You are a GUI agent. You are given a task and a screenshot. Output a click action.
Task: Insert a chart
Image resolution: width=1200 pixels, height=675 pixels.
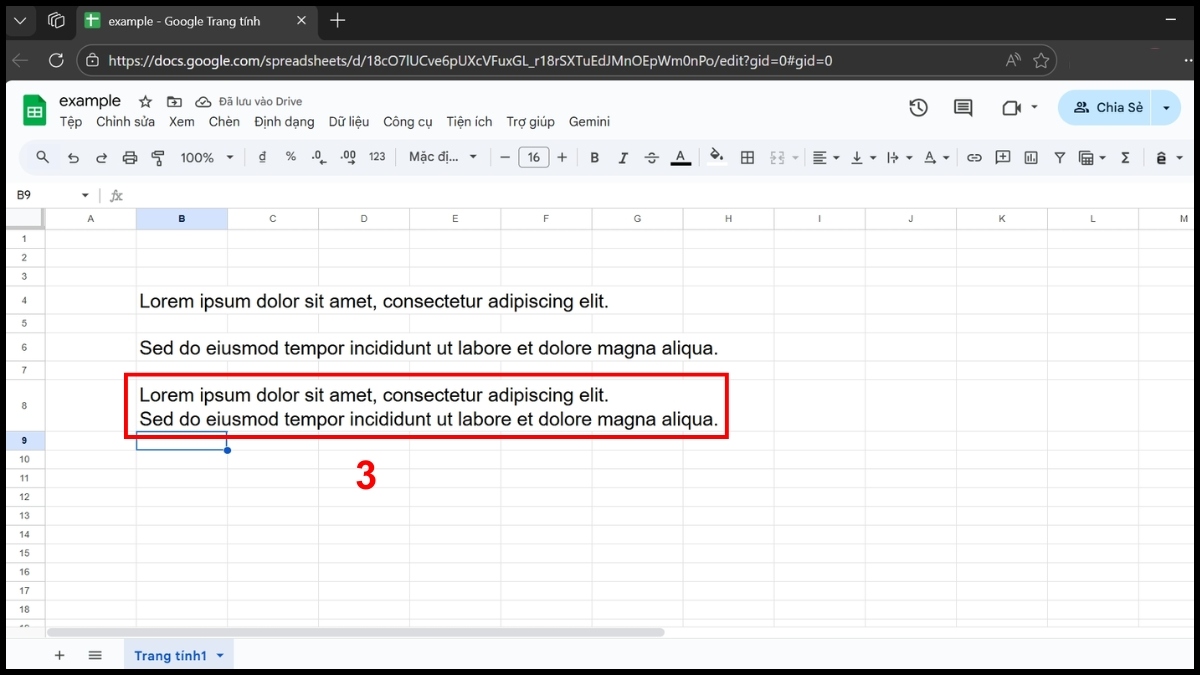1031,158
